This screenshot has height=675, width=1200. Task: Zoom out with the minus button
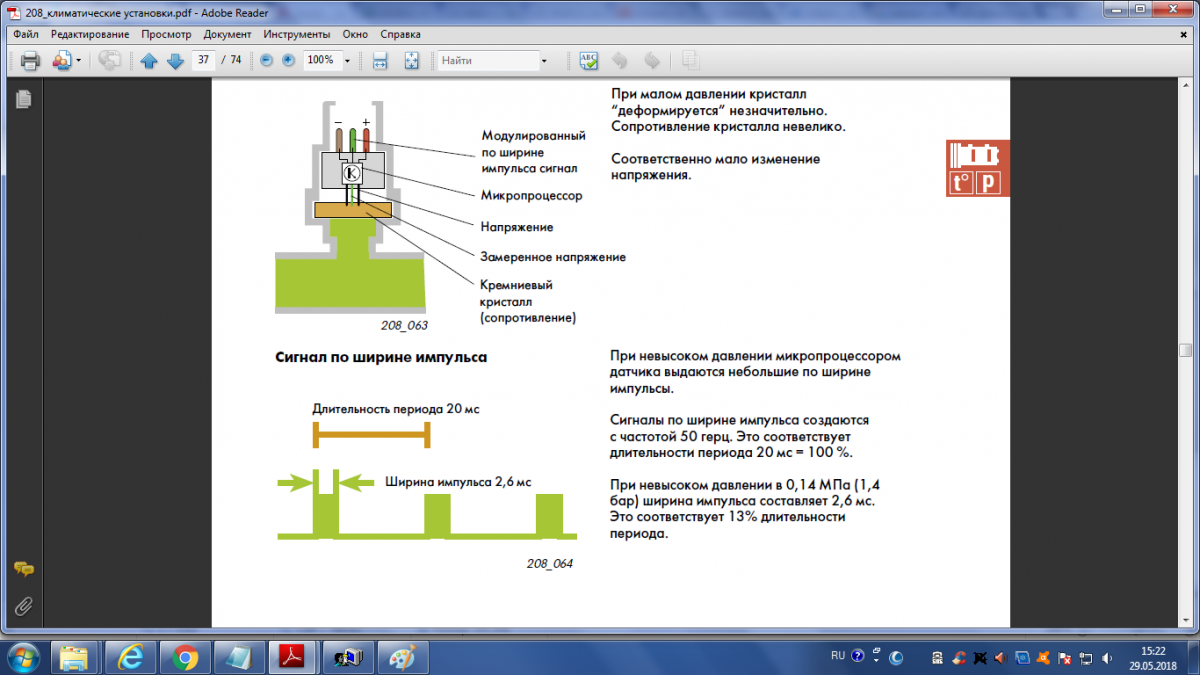pos(266,60)
